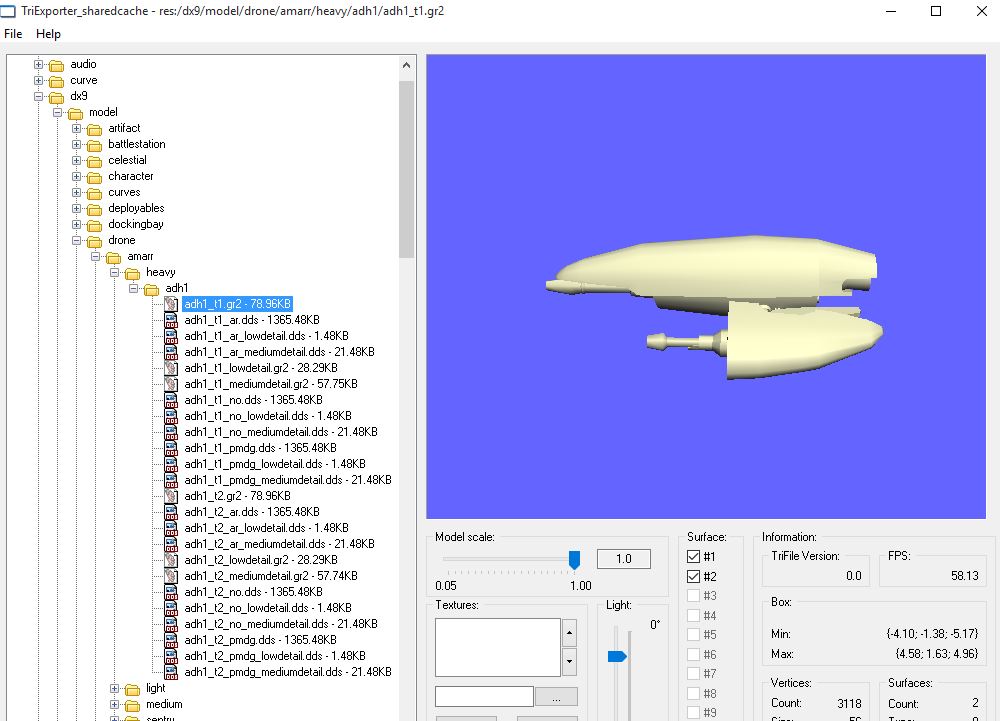Click the dds icon of adh1_t2_no.dds
The width and height of the screenshot is (1000, 721).
[x=171, y=592]
